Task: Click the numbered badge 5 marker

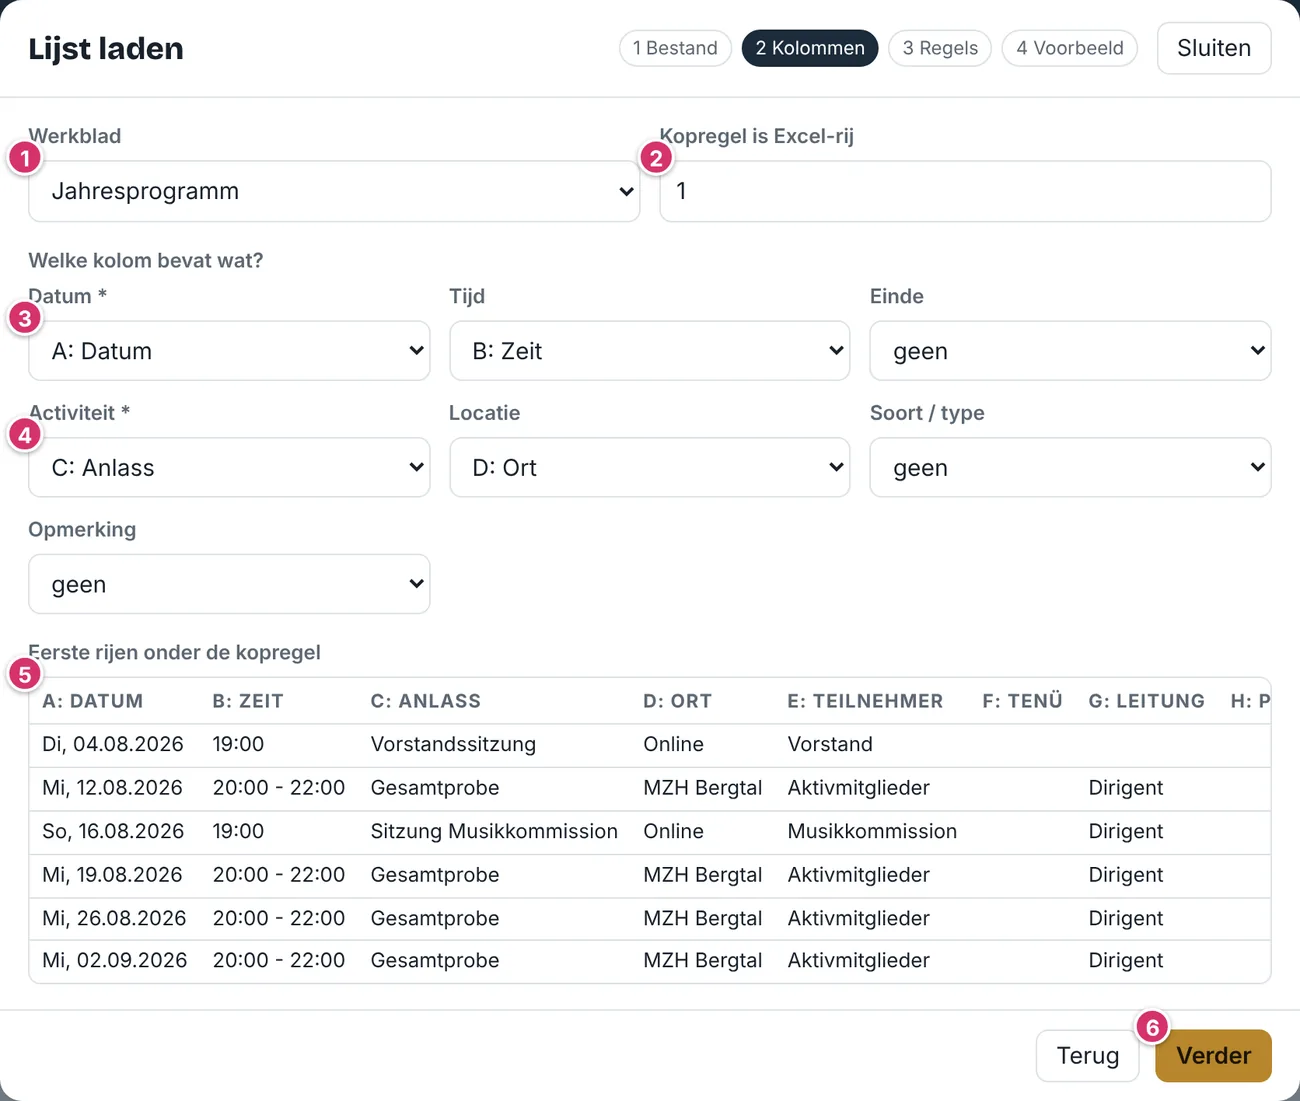Action: click(24, 674)
